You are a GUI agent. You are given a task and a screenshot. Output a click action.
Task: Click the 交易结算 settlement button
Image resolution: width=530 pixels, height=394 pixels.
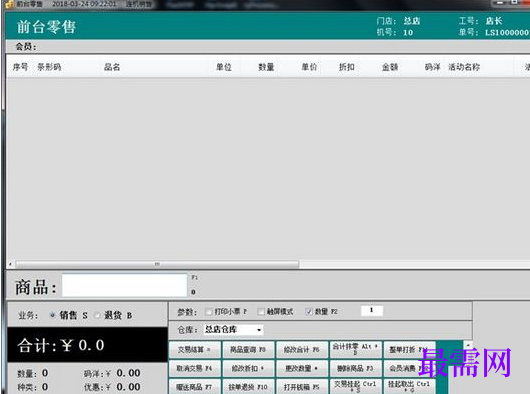click(x=195, y=350)
